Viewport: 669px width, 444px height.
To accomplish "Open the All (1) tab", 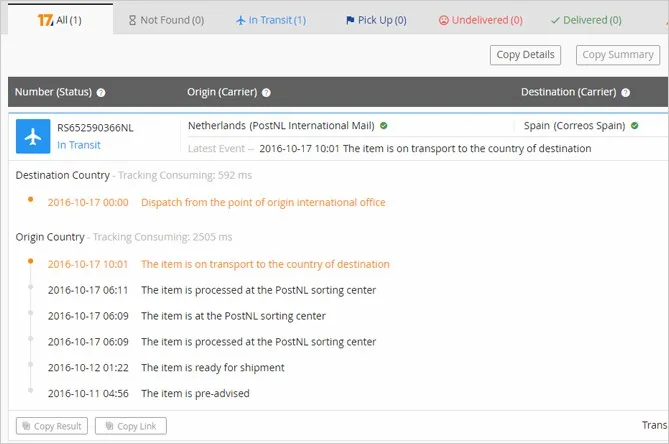I will click(x=60, y=20).
